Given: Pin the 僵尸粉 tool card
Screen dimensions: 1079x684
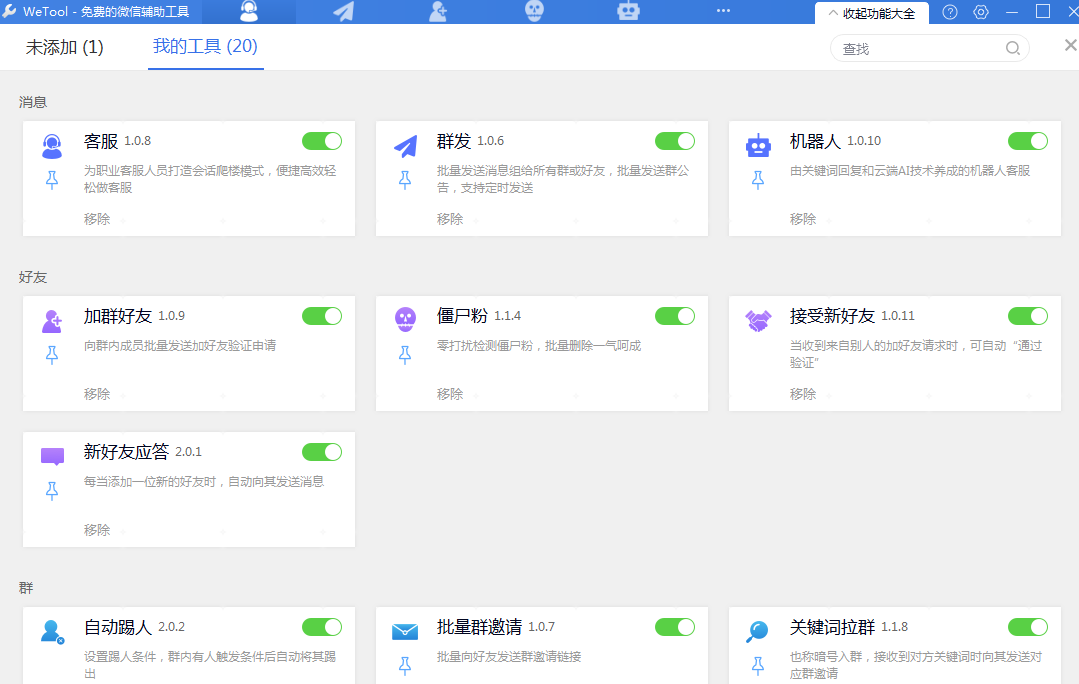Looking at the screenshot, I should tap(405, 355).
